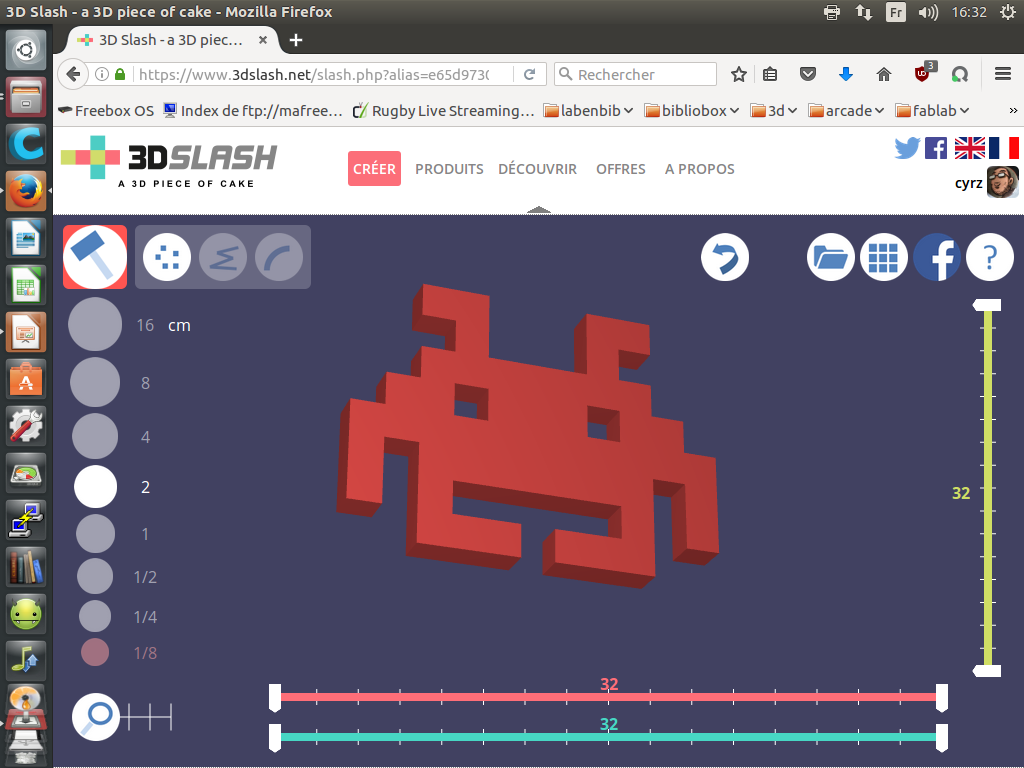Choose the dotted cube shape mode
Image resolution: width=1024 pixels, height=768 pixels.
(167, 258)
